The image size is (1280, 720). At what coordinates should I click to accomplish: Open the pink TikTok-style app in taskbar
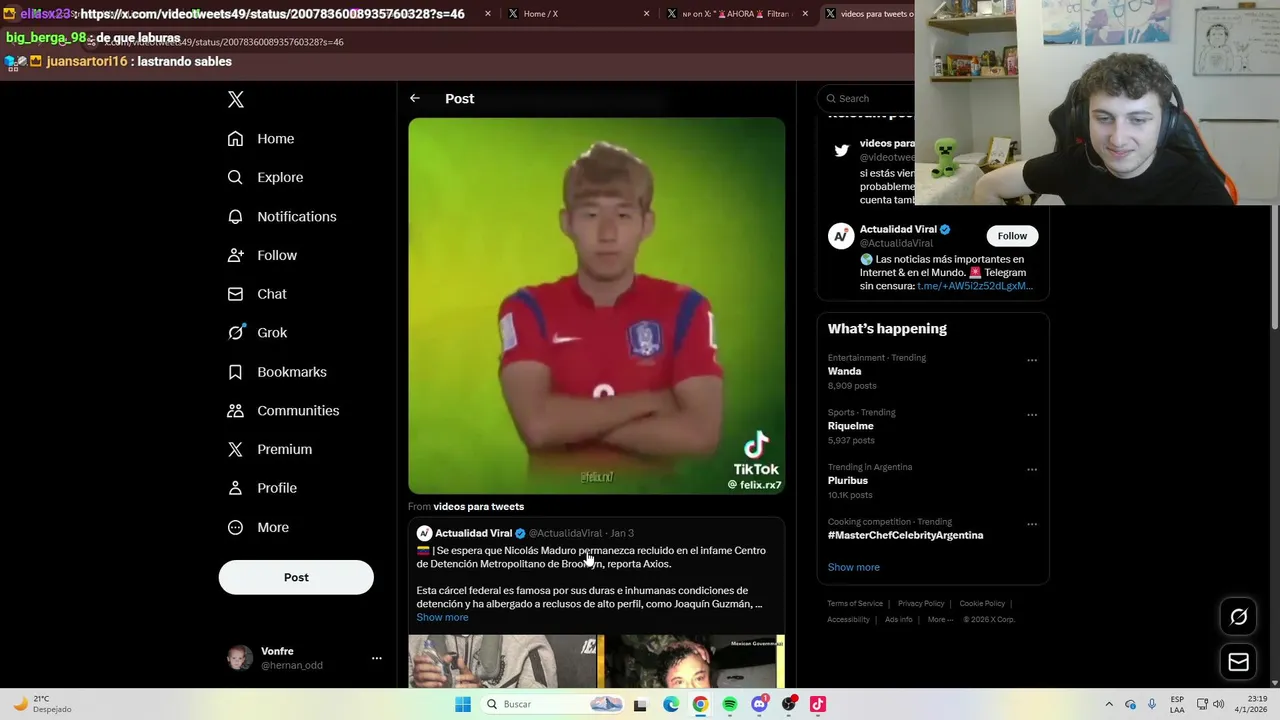click(x=818, y=704)
